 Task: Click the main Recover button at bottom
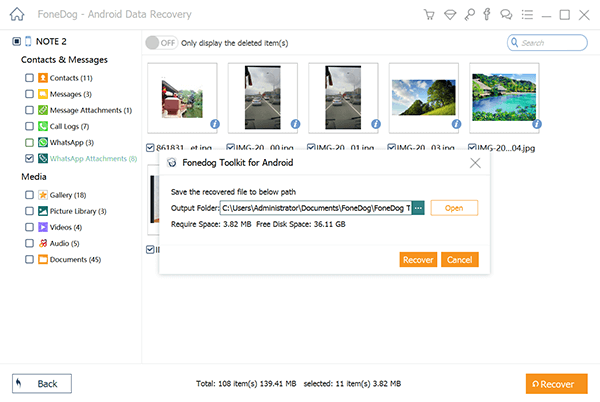(556, 384)
